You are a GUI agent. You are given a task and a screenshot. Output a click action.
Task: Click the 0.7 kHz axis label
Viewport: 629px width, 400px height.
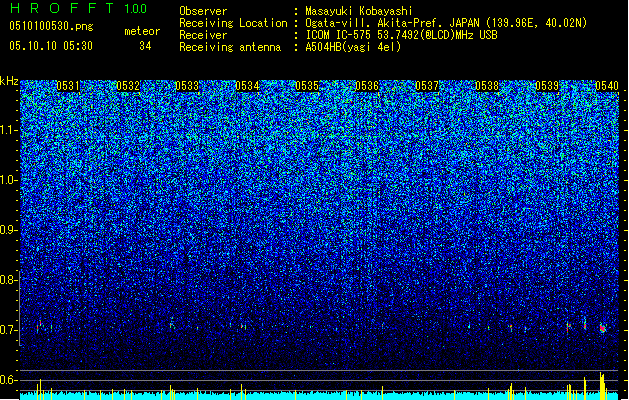[9, 330]
